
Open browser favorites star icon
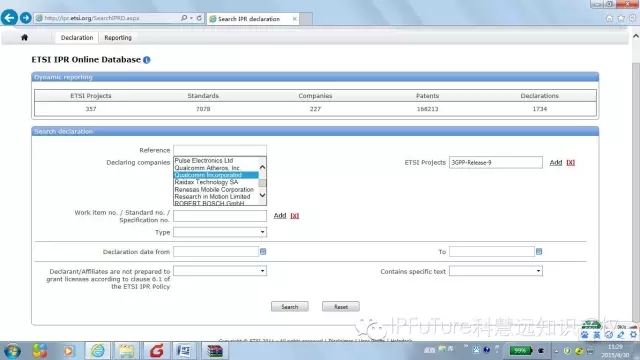point(621,18)
